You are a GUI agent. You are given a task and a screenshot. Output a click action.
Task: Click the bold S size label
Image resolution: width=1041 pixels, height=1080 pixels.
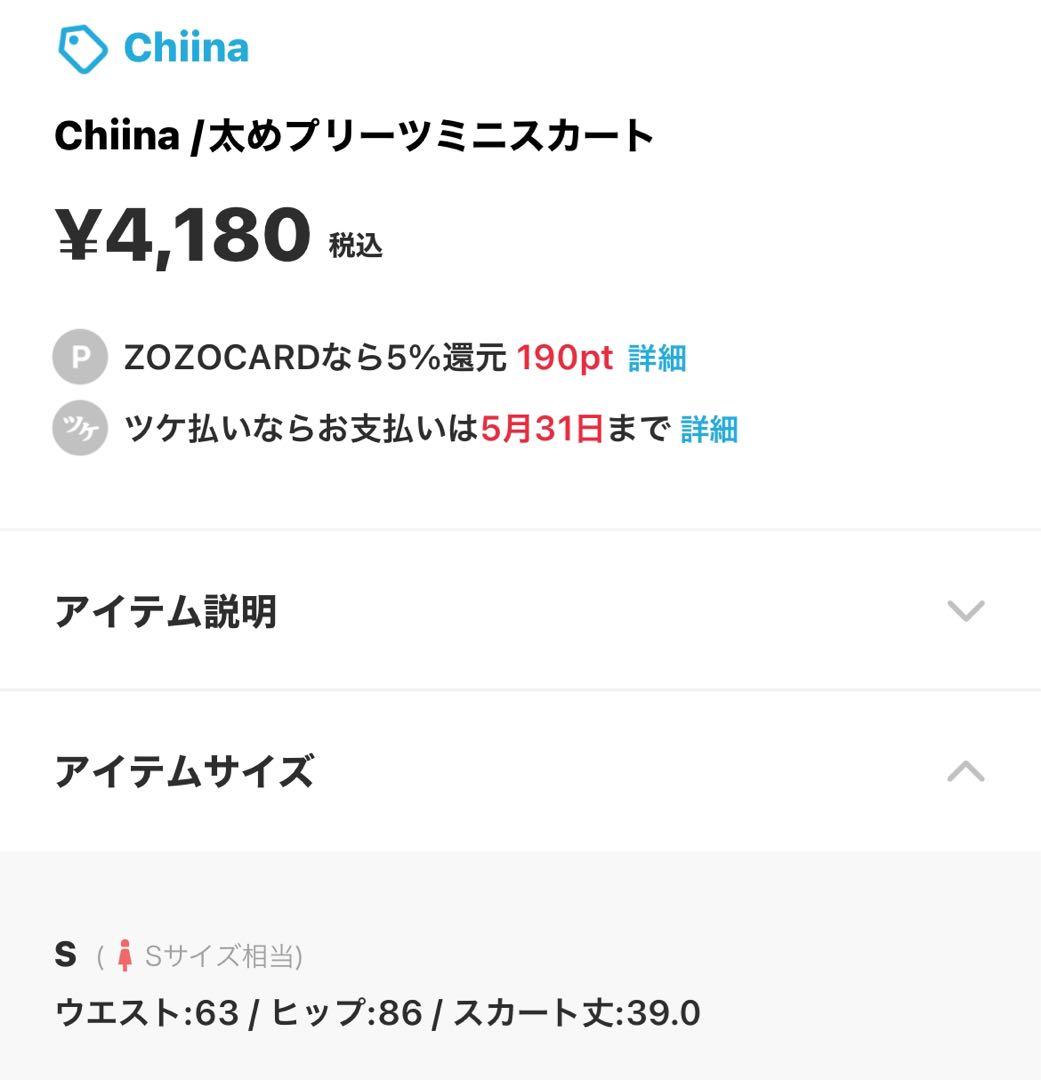[x=65, y=955]
